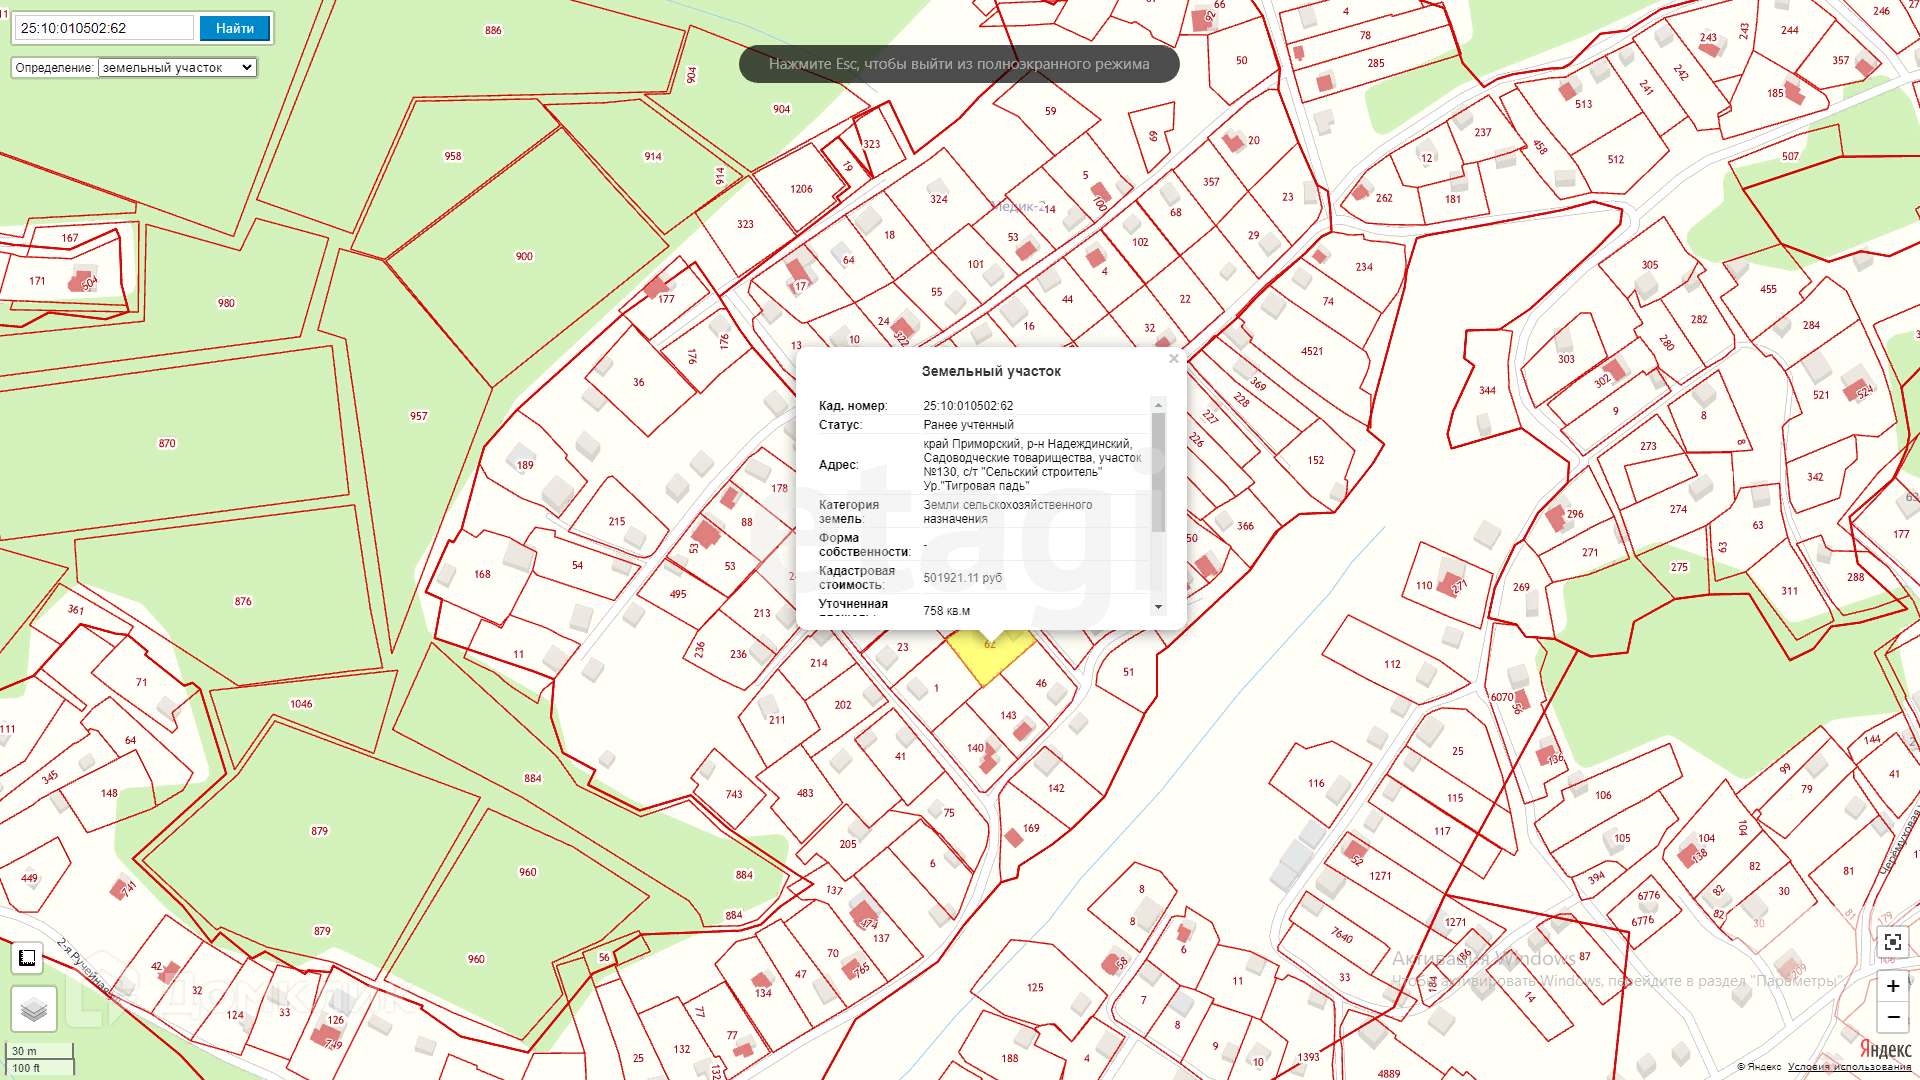Screen dimensions: 1920x1080
Task: Click the popup scrollbar's up arrow
Action: tap(1158, 405)
